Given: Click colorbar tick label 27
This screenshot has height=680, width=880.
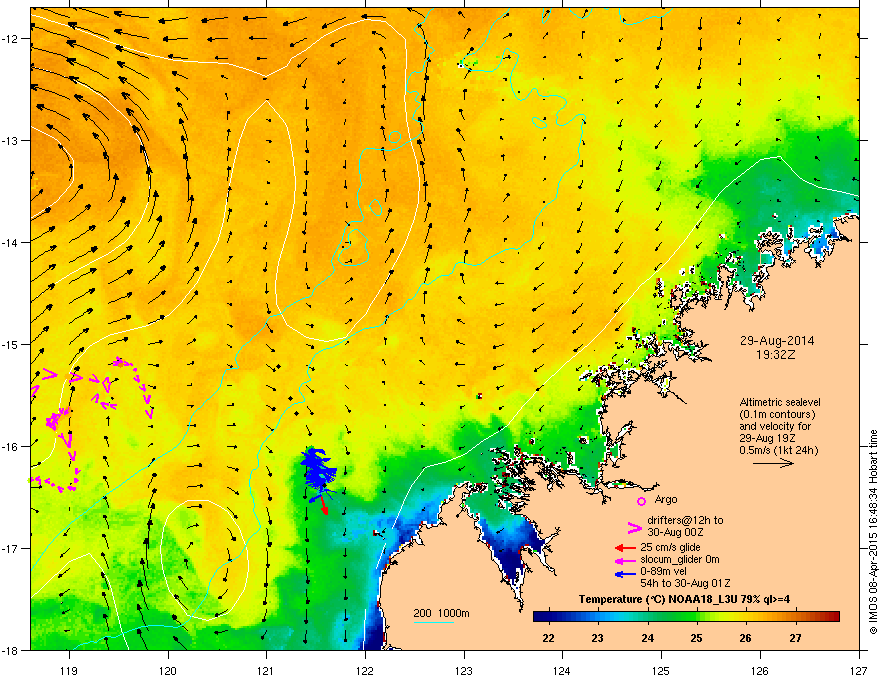Looking at the screenshot, I should click(795, 638).
